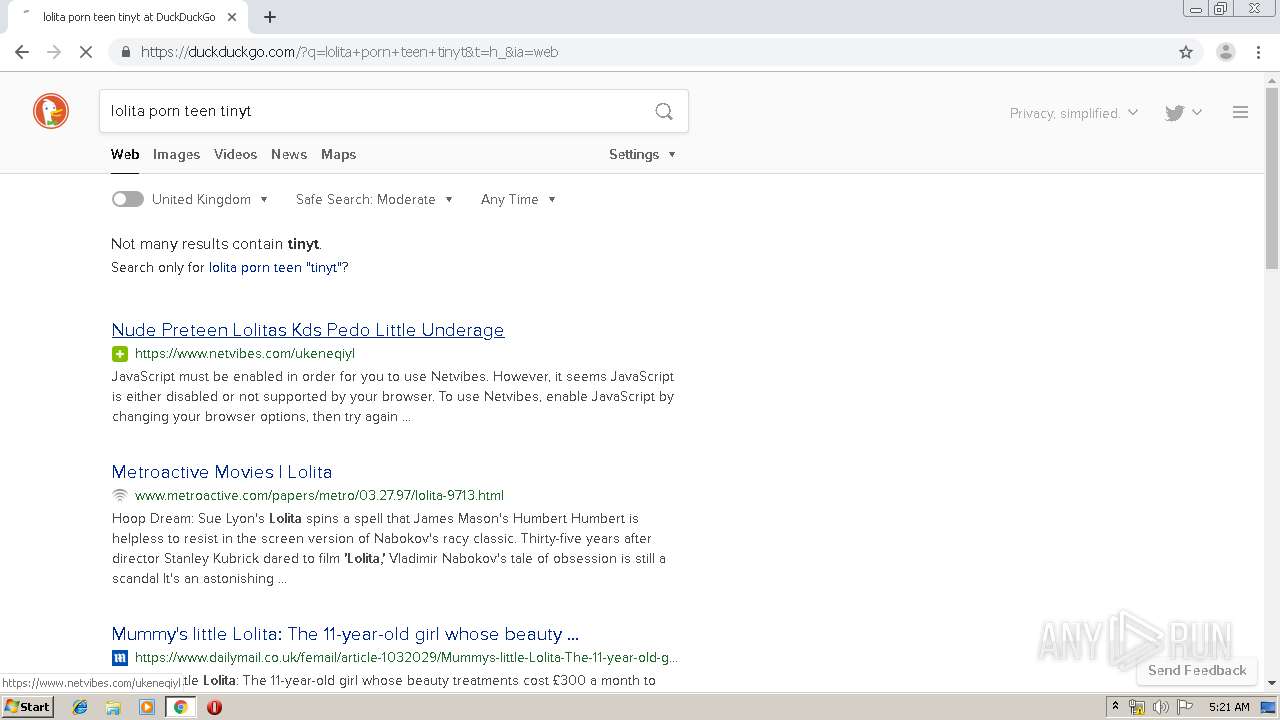View site information via the lock icon
Screen dimensions: 1280x720
pos(126,52)
